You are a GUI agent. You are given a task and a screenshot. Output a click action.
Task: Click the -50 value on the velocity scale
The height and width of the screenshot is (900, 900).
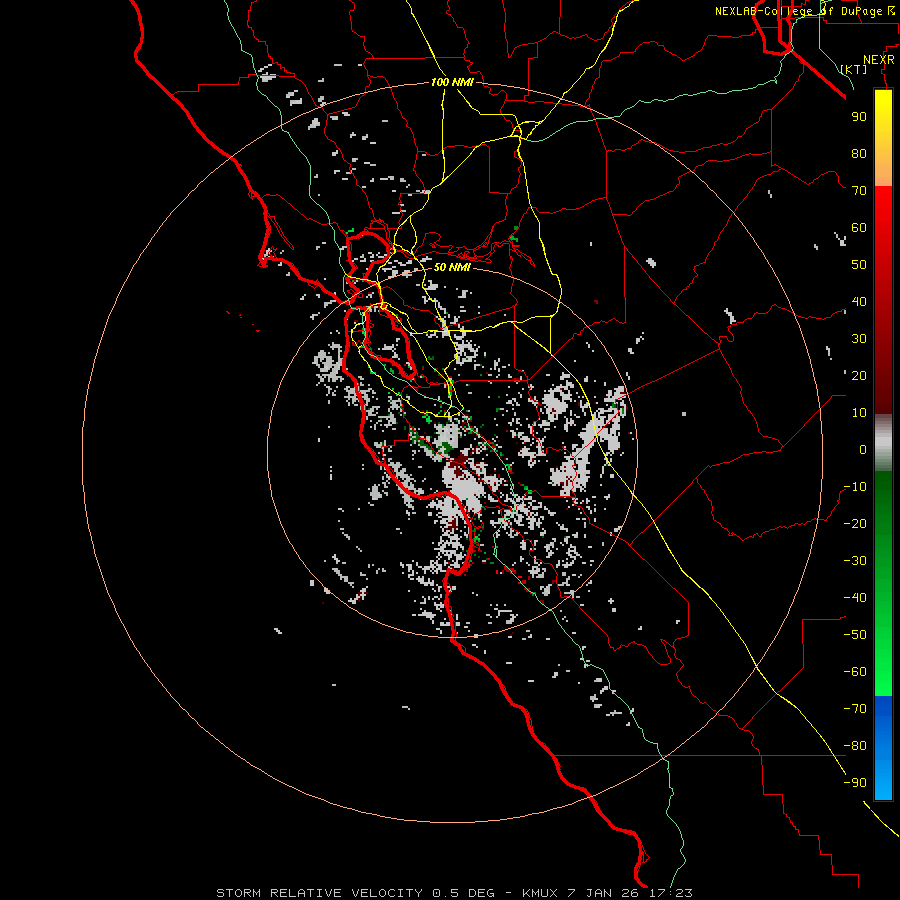click(x=855, y=635)
